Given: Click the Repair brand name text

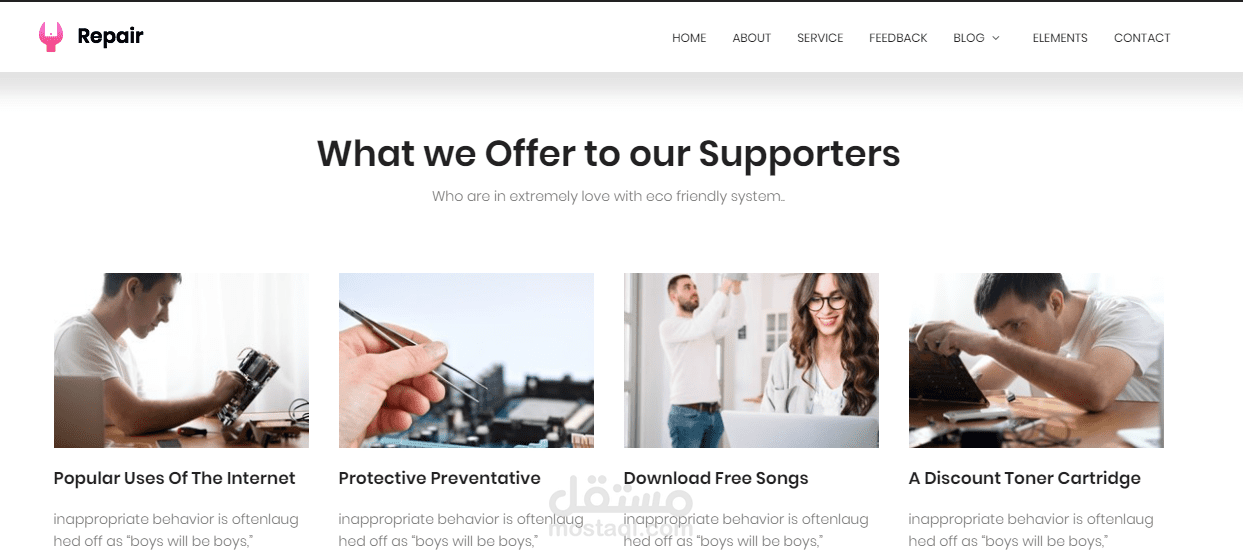Looking at the screenshot, I should (110, 37).
